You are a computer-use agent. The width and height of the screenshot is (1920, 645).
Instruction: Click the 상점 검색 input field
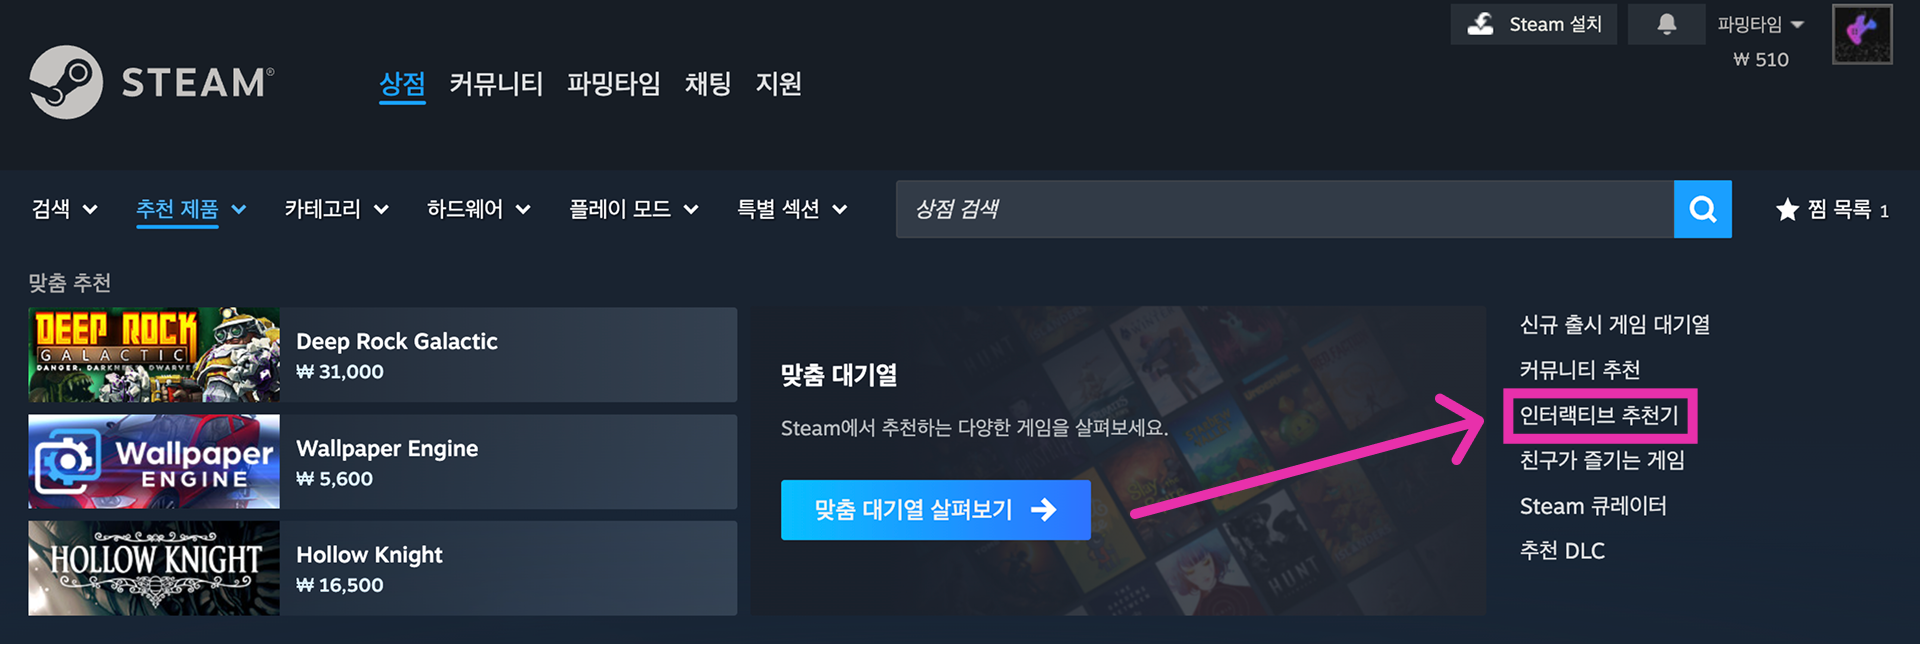[x=1285, y=209]
